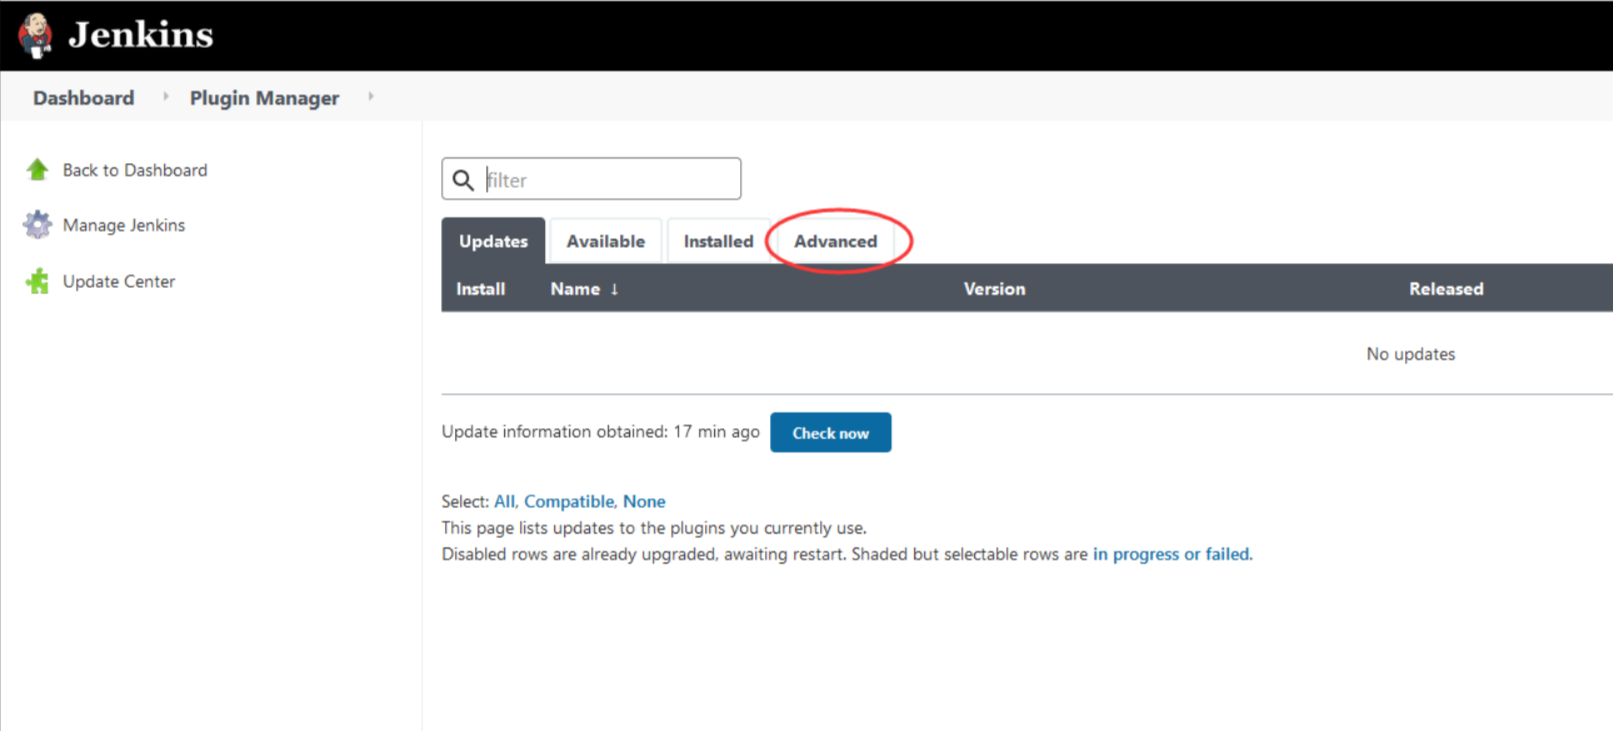Focus the plugin filter search field
The image size is (1613, 731).
coord(591,179)
